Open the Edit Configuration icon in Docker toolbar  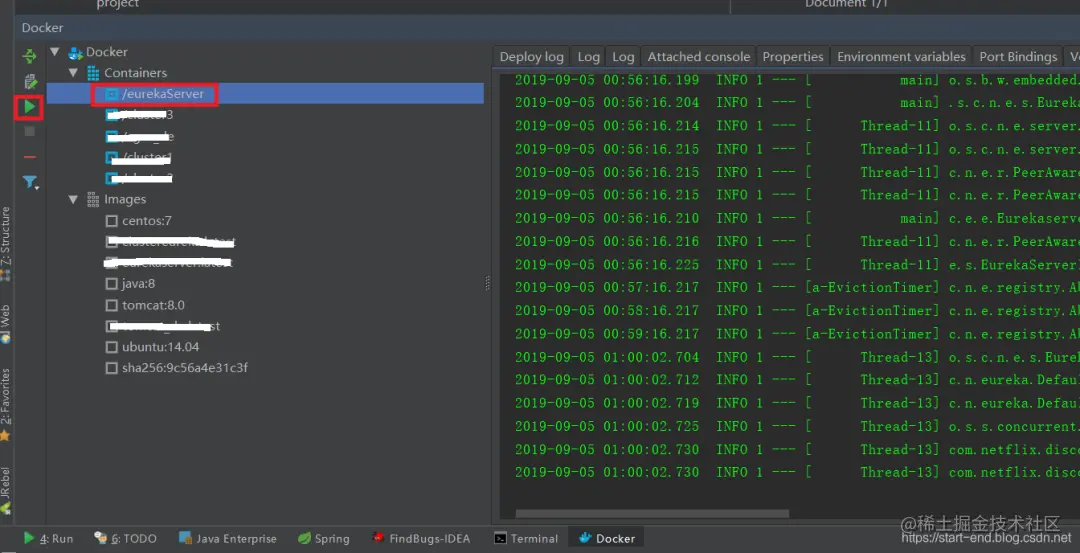tap(30, 82)
